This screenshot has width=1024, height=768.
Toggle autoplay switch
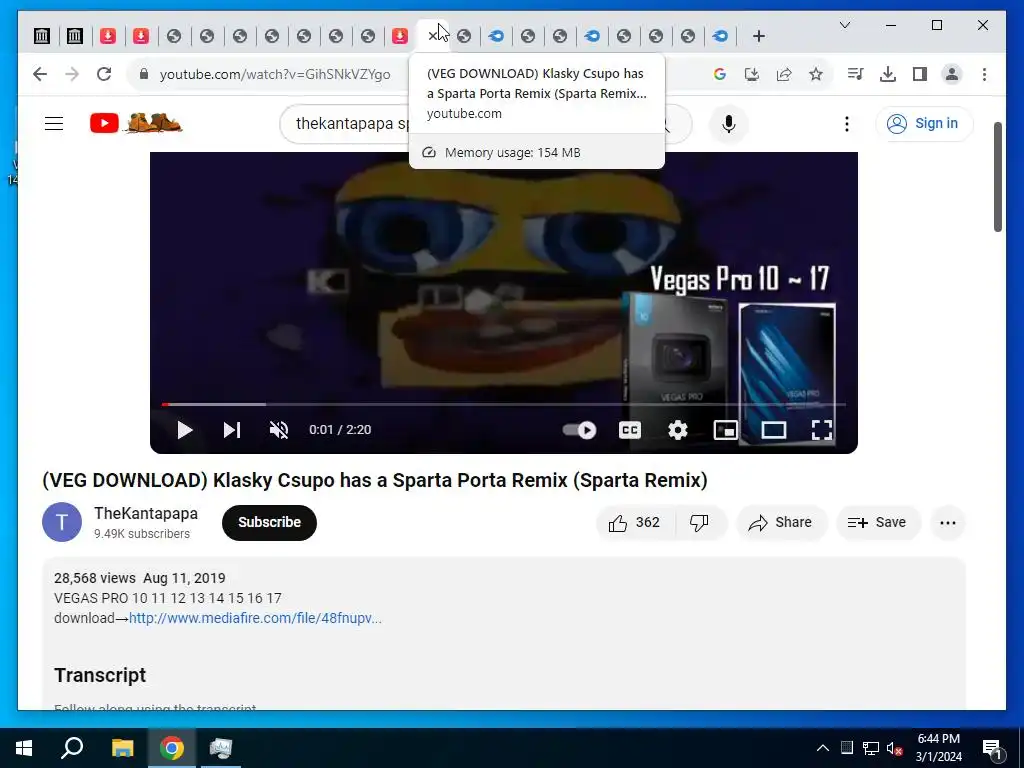(579, 430)
